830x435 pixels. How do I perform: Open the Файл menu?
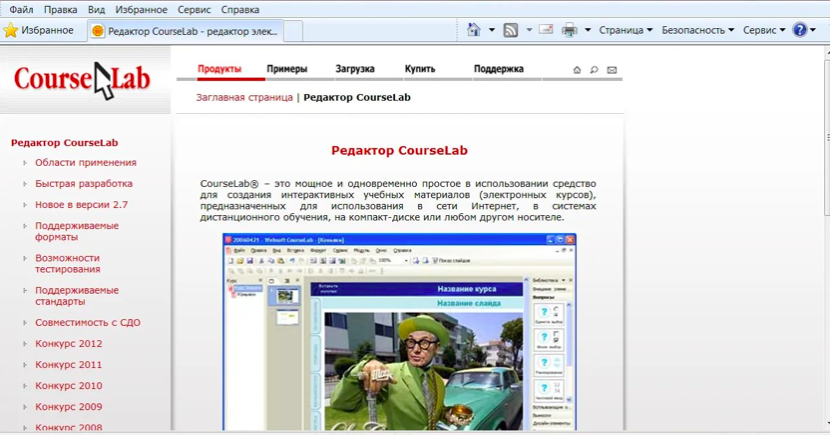[x=21, y=10]
